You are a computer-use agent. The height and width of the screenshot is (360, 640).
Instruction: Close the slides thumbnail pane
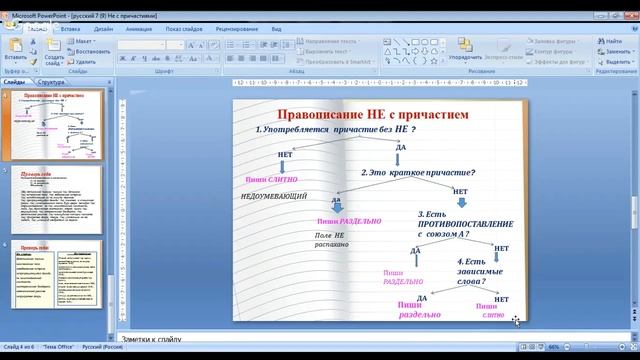(x=109, y=82)
